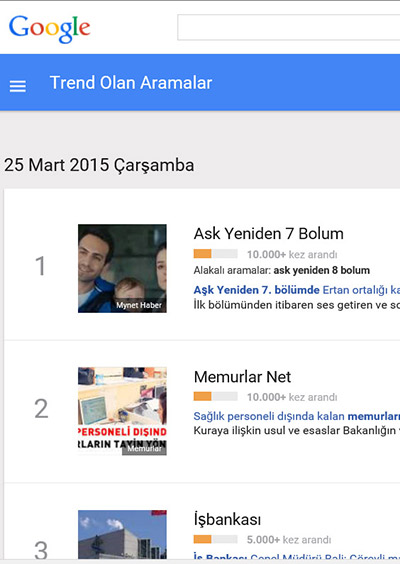Click rank number 3

(41, 551)
